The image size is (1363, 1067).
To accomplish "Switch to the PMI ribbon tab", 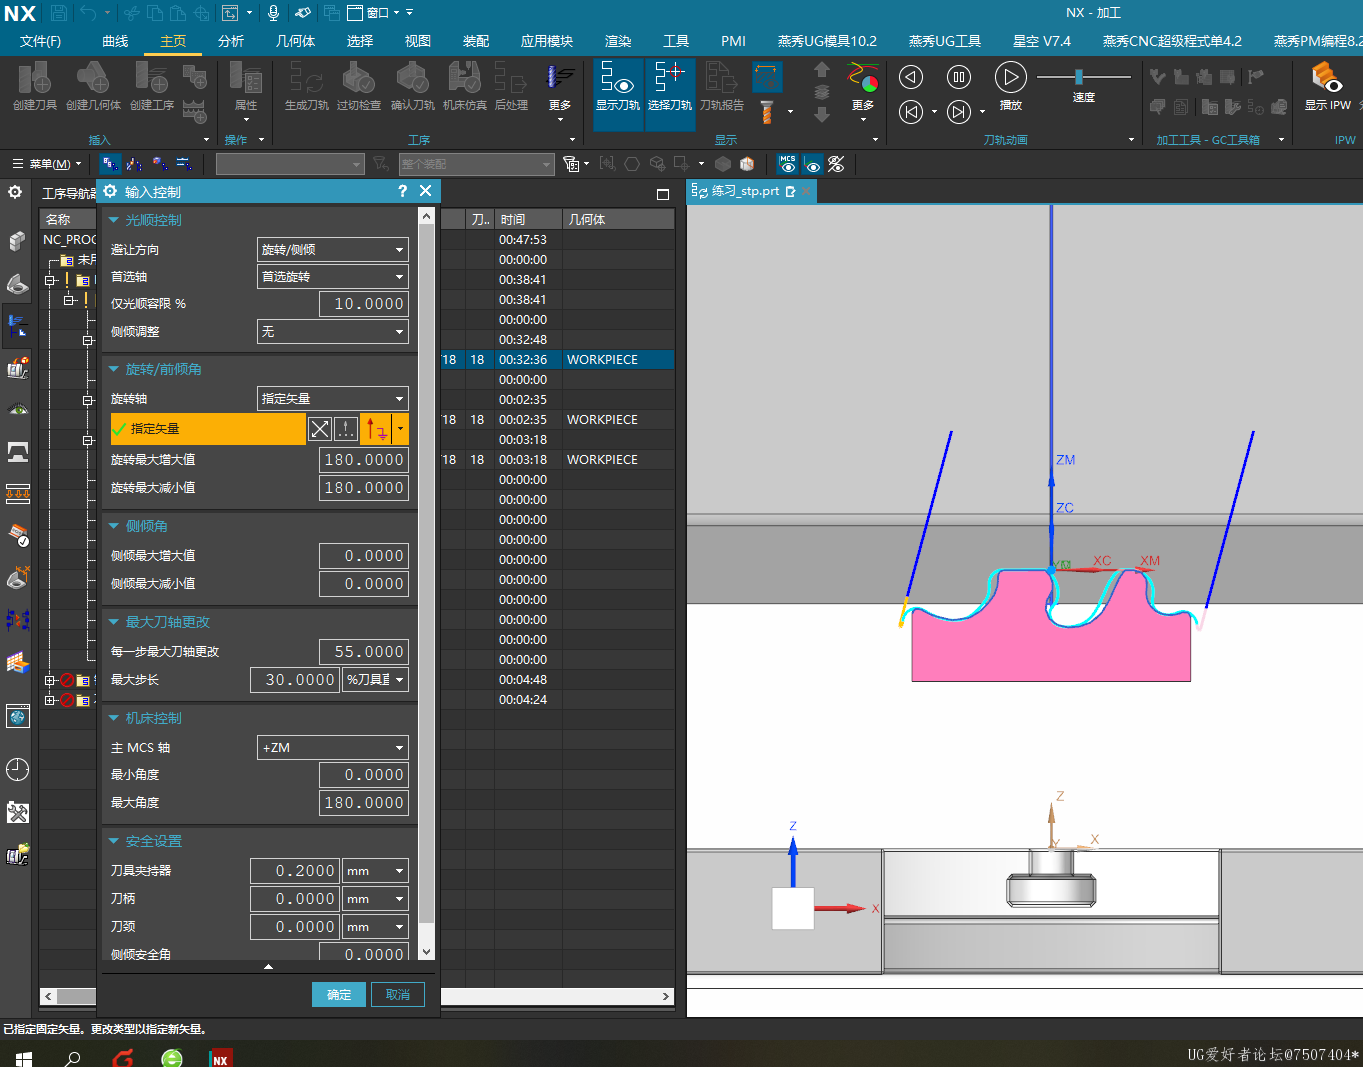I will point(734,41).
